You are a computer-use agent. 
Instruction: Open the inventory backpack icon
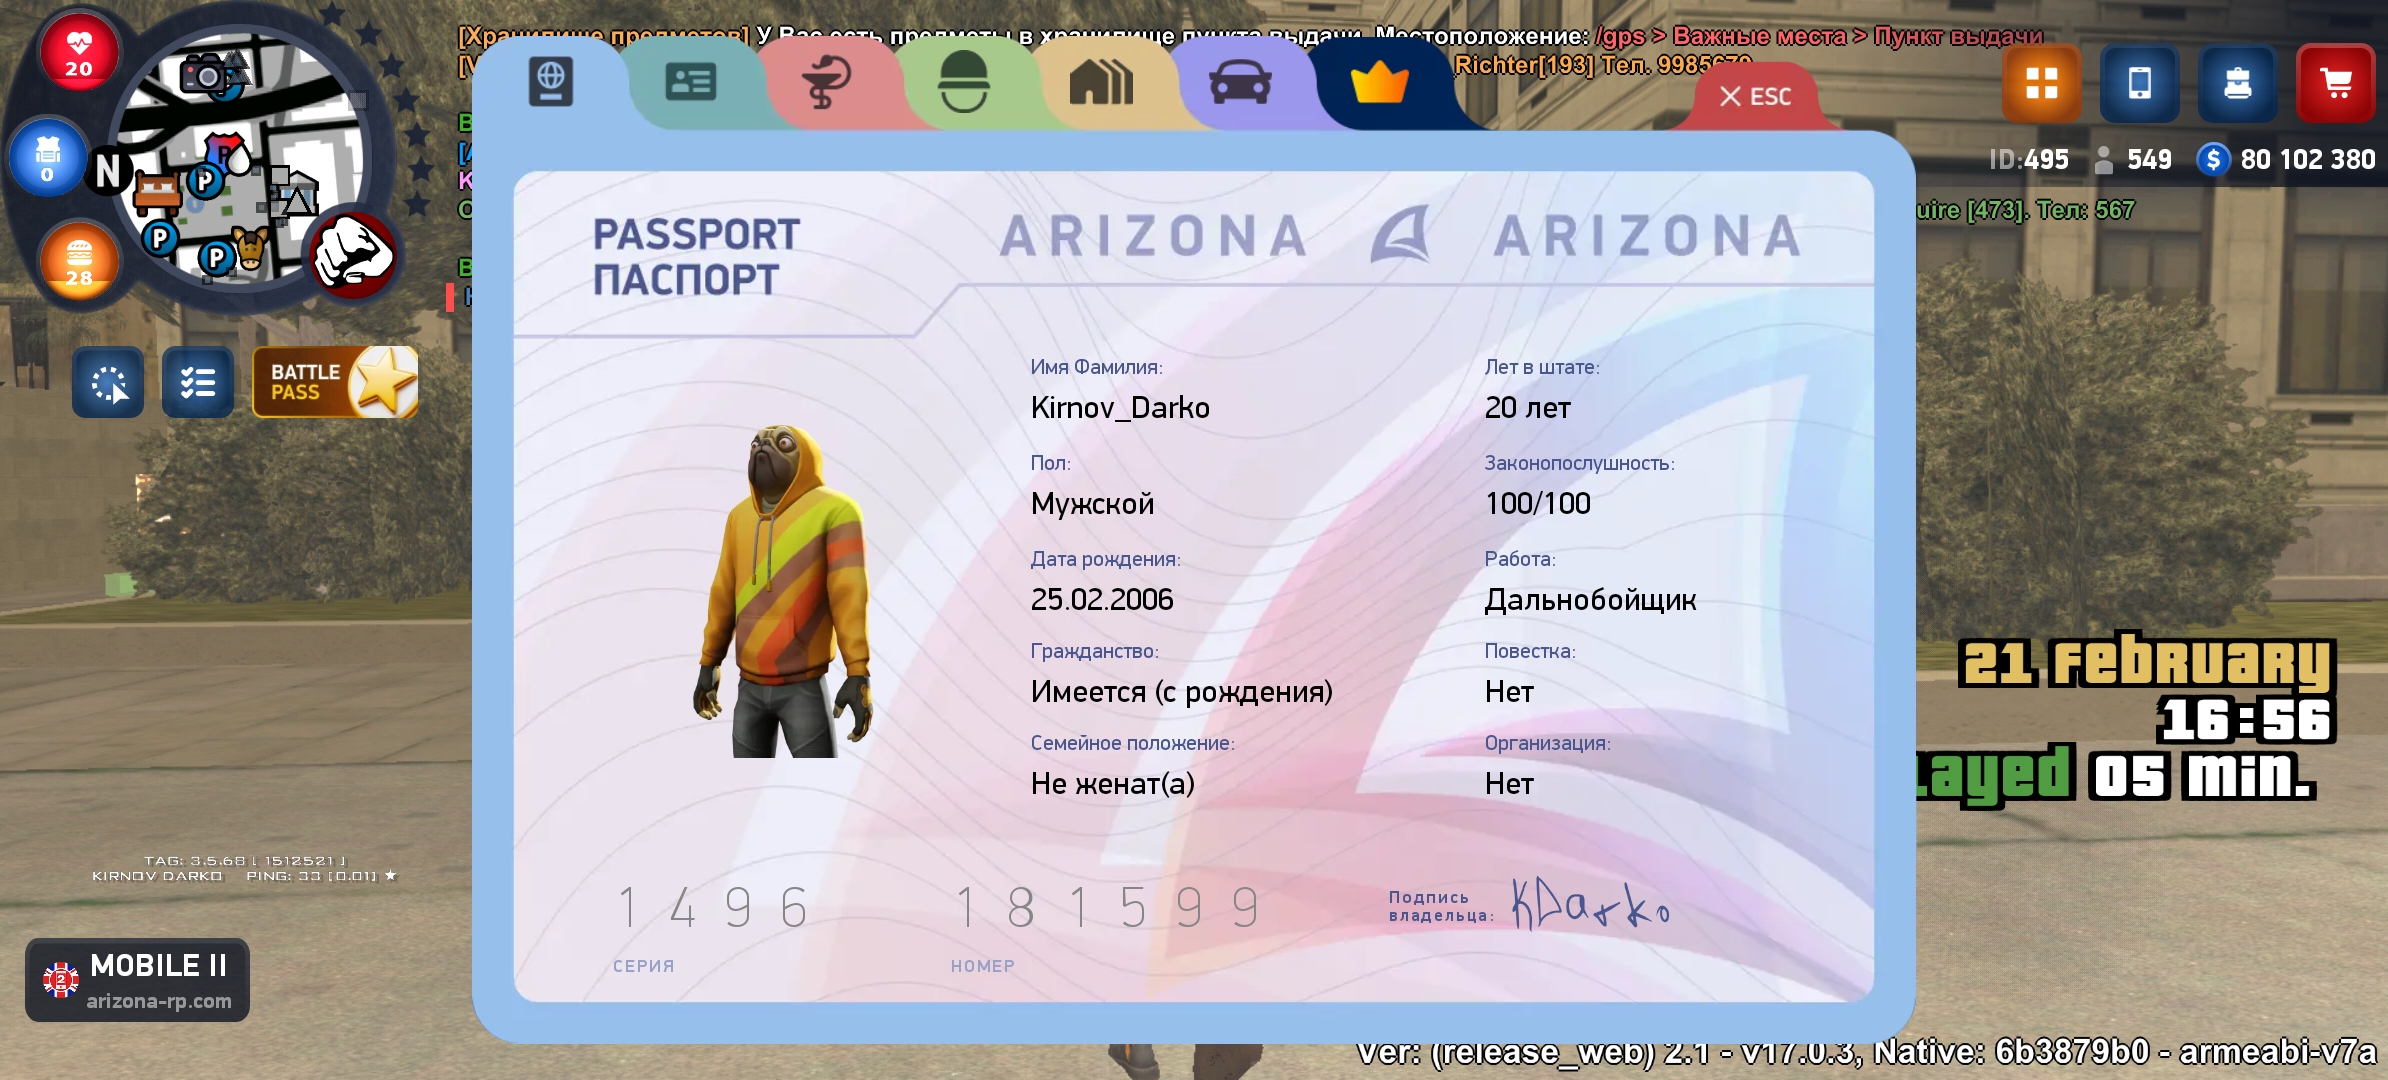coord(2237,83)
